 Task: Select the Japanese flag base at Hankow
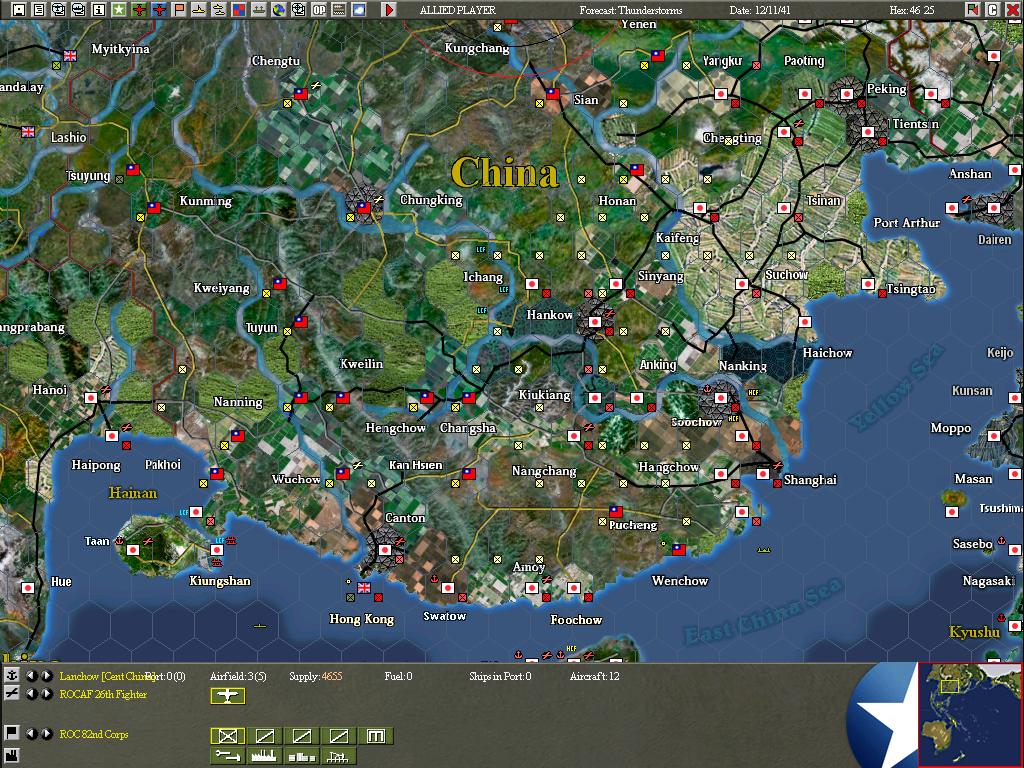(x=594, y=322)
